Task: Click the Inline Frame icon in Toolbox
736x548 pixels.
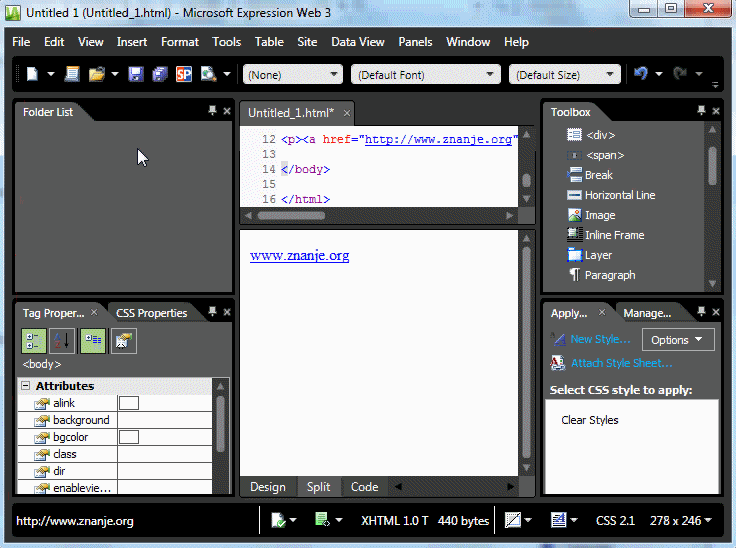Action: click(574, 235)
